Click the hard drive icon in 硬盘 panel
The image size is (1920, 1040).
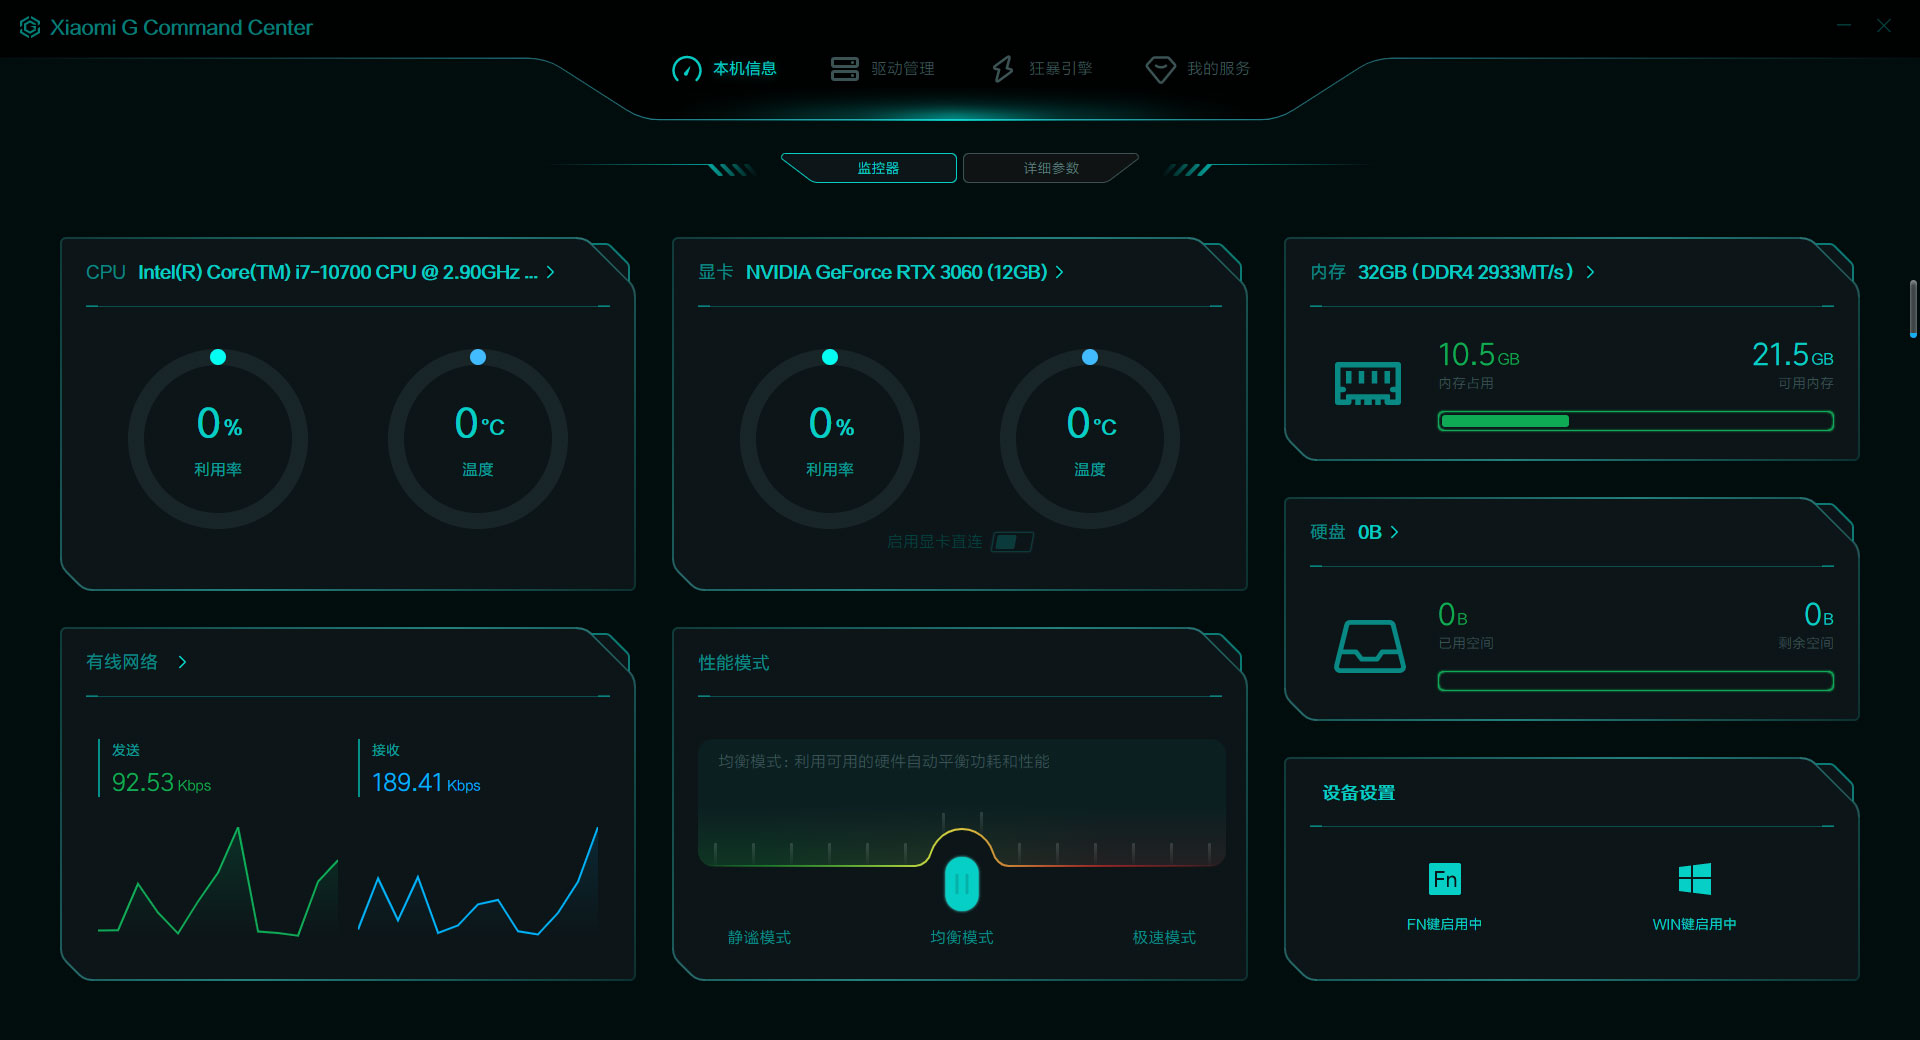[1370, 646]
